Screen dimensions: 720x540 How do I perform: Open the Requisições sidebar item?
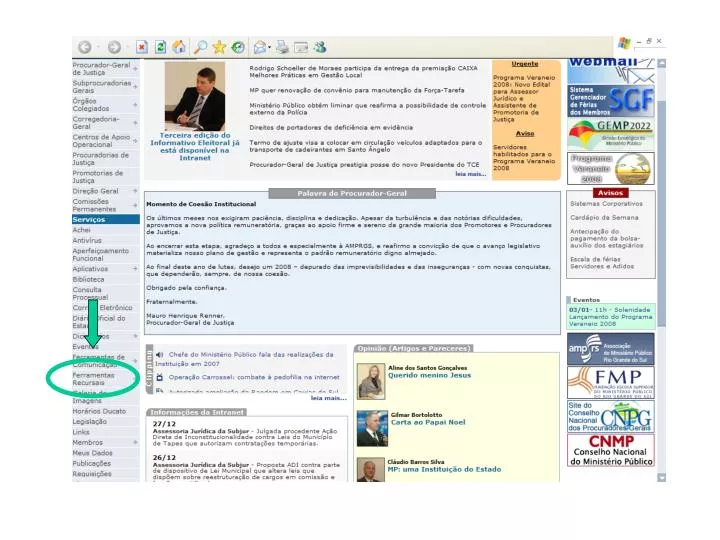click(x=92, y=474)
